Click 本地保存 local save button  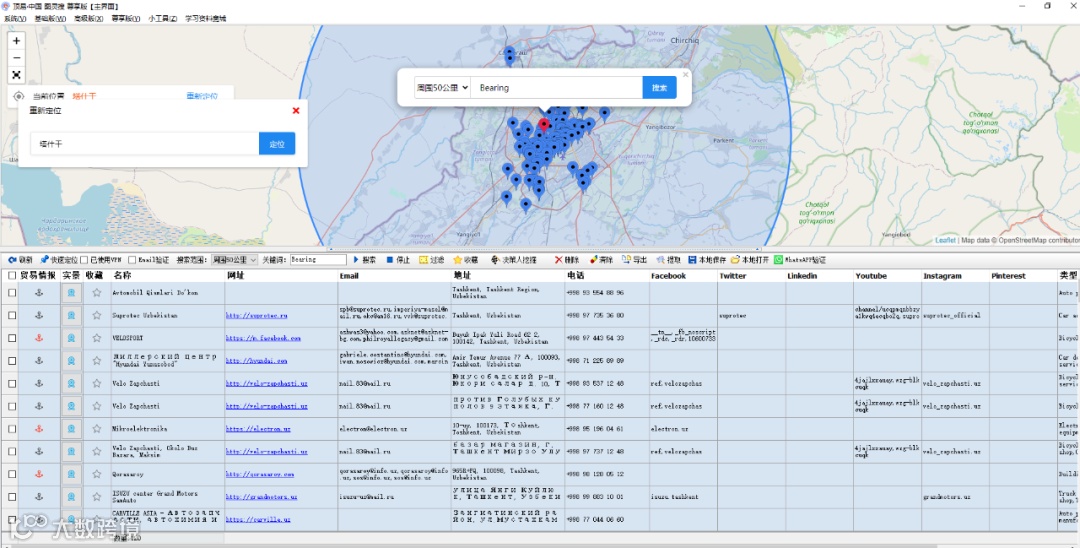(707, 260)
